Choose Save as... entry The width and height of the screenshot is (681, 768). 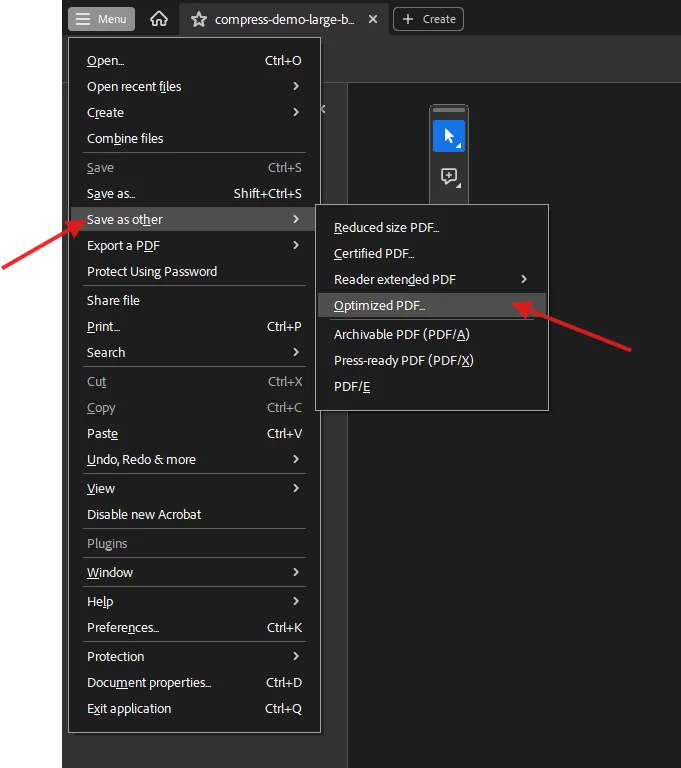tap(194, 193)
